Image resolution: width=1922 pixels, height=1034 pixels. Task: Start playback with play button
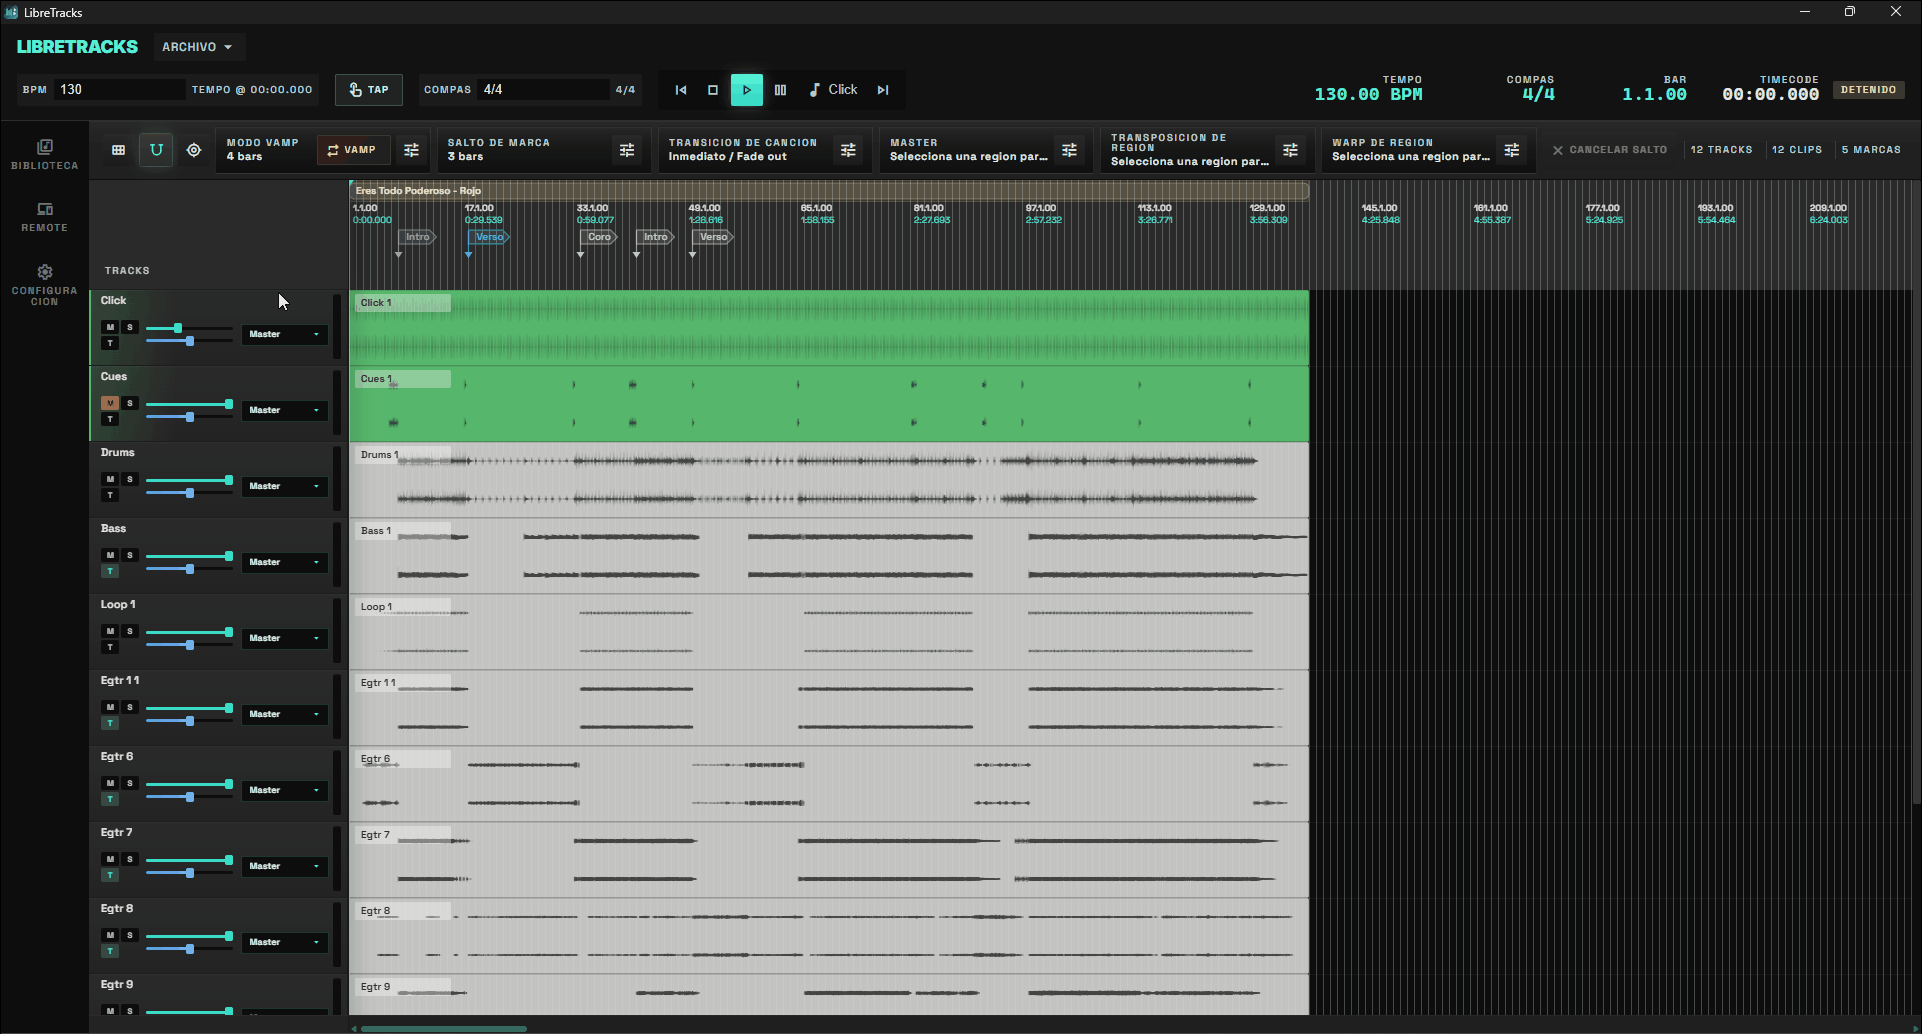(x=746, y=90)
